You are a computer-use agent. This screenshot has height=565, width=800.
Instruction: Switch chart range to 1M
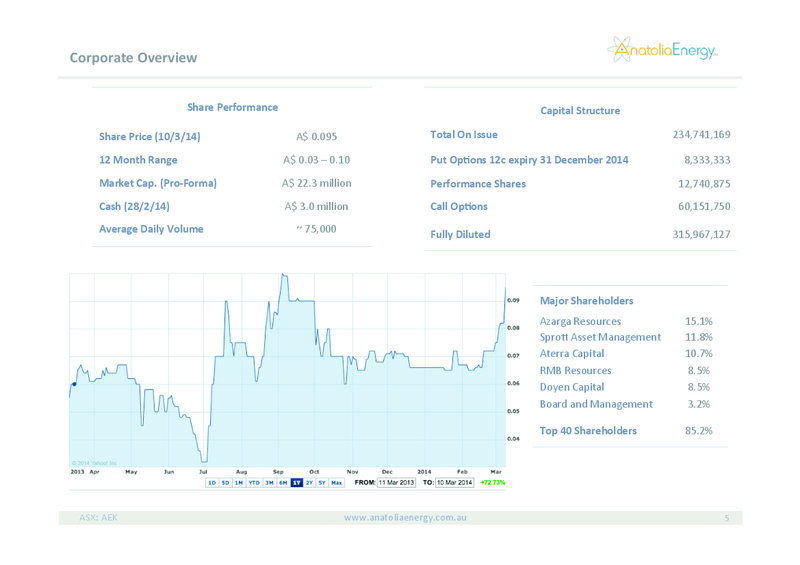[239, 483]
